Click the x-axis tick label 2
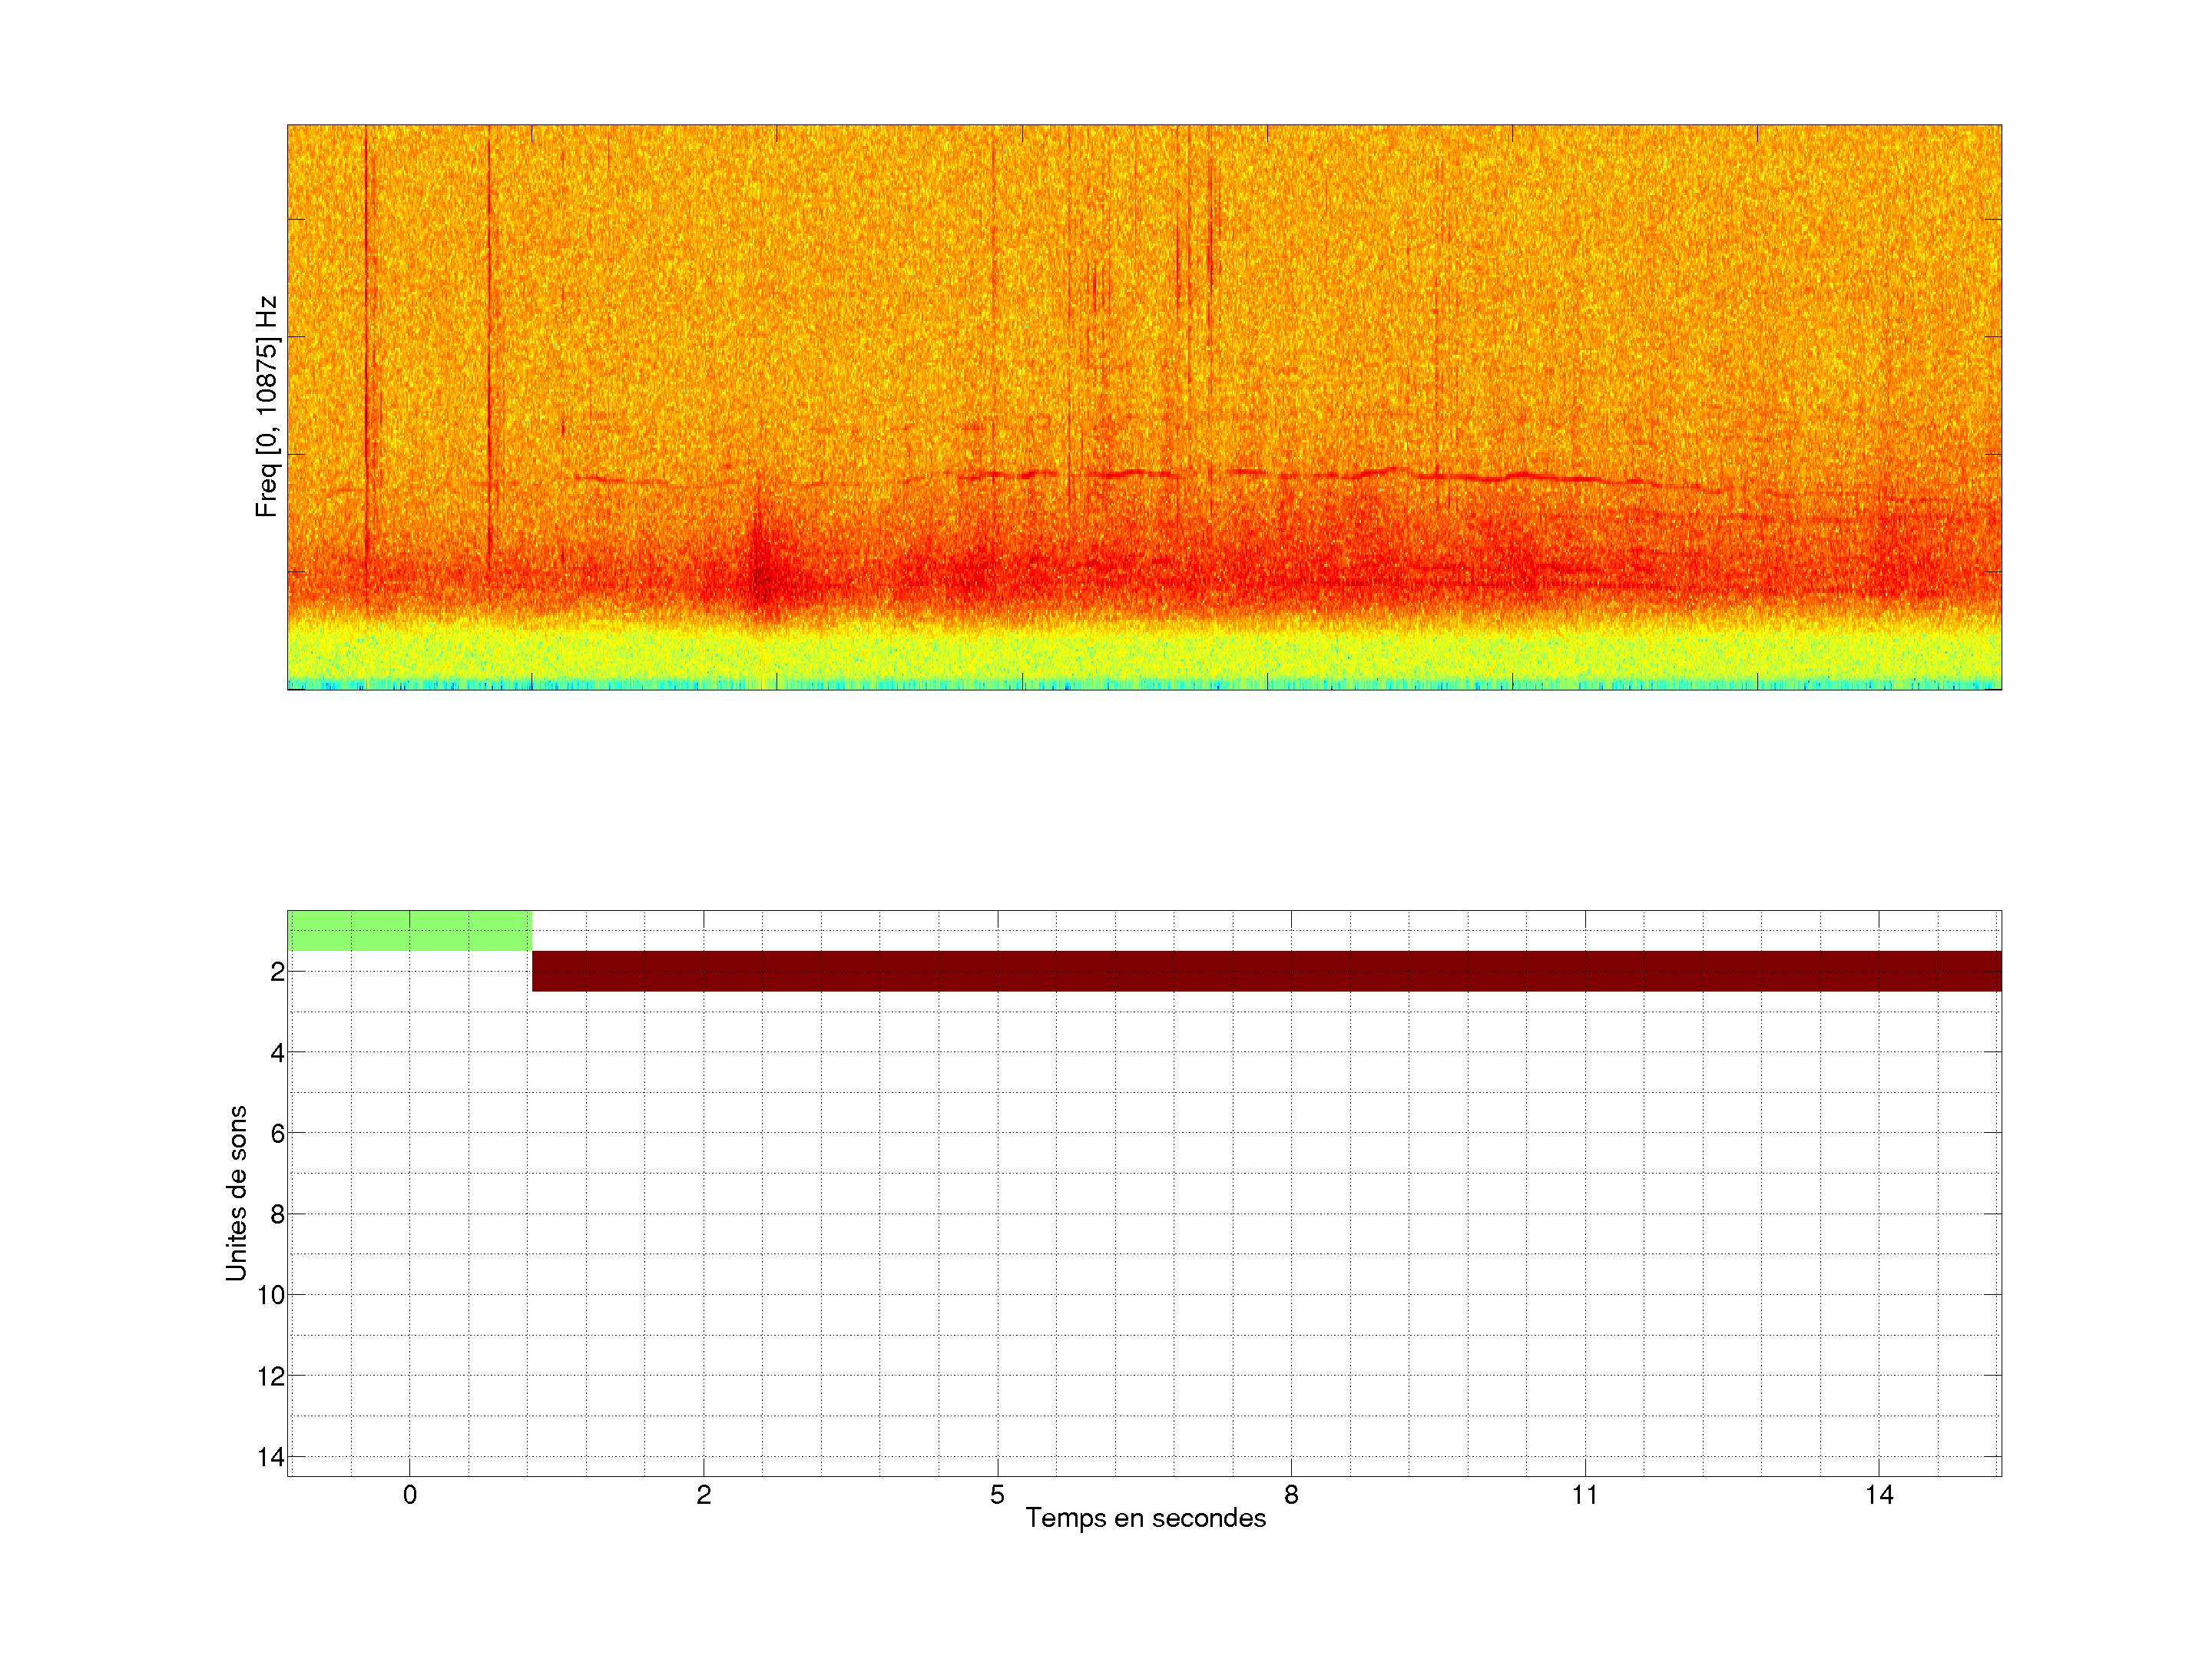 tap(703, 1495)
